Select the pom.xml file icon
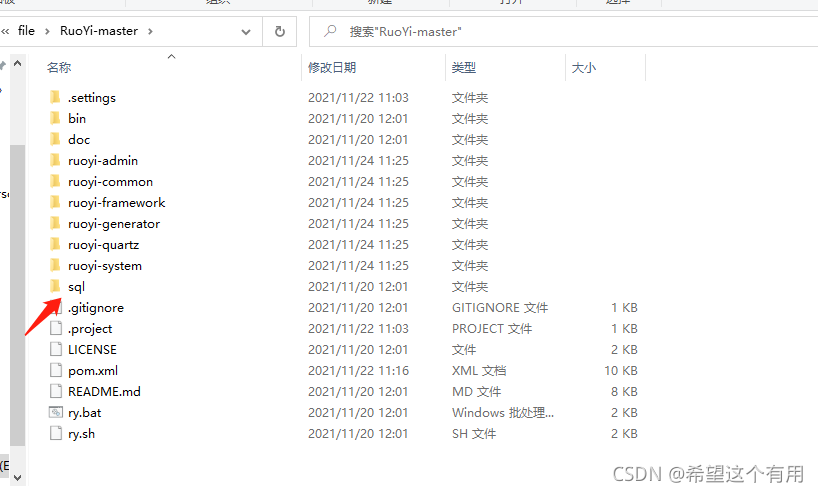818x492 pixels. 55,370
